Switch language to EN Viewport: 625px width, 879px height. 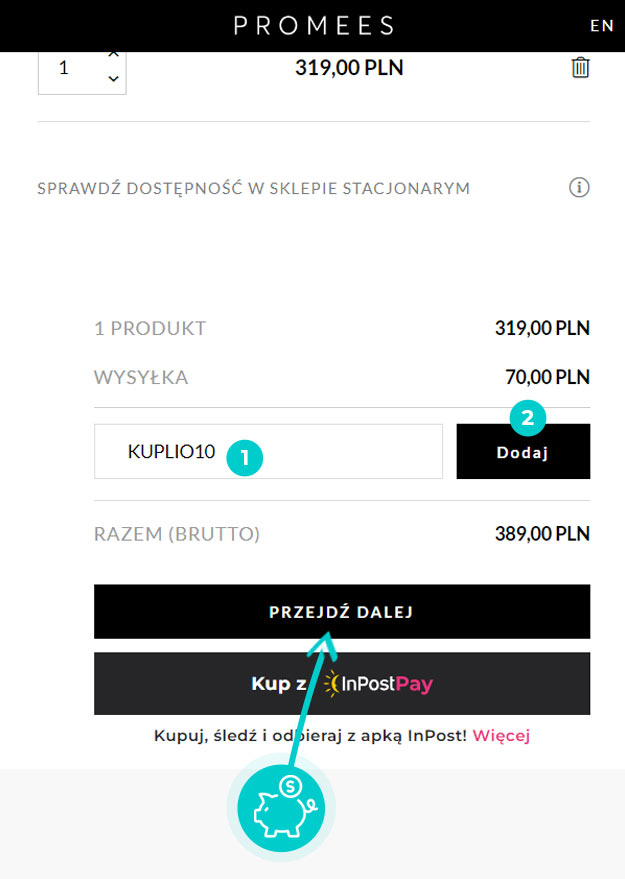pos(601,26)
